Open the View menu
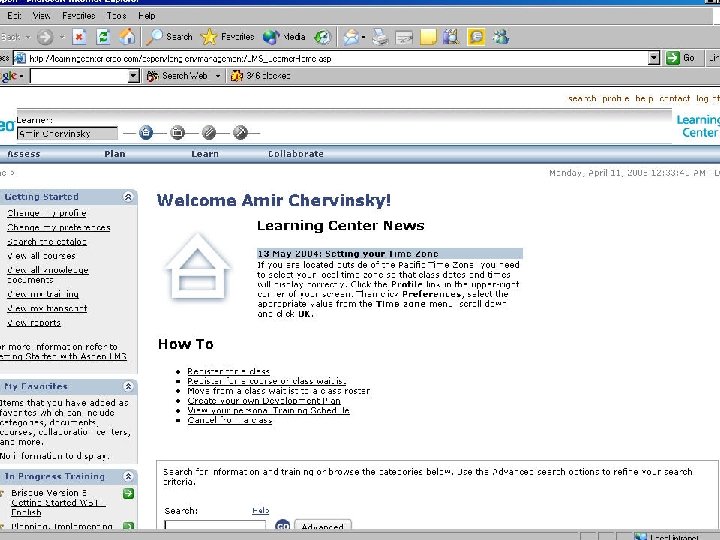The width and height of the screenshot is (720, 540). (x=41, y=16)
